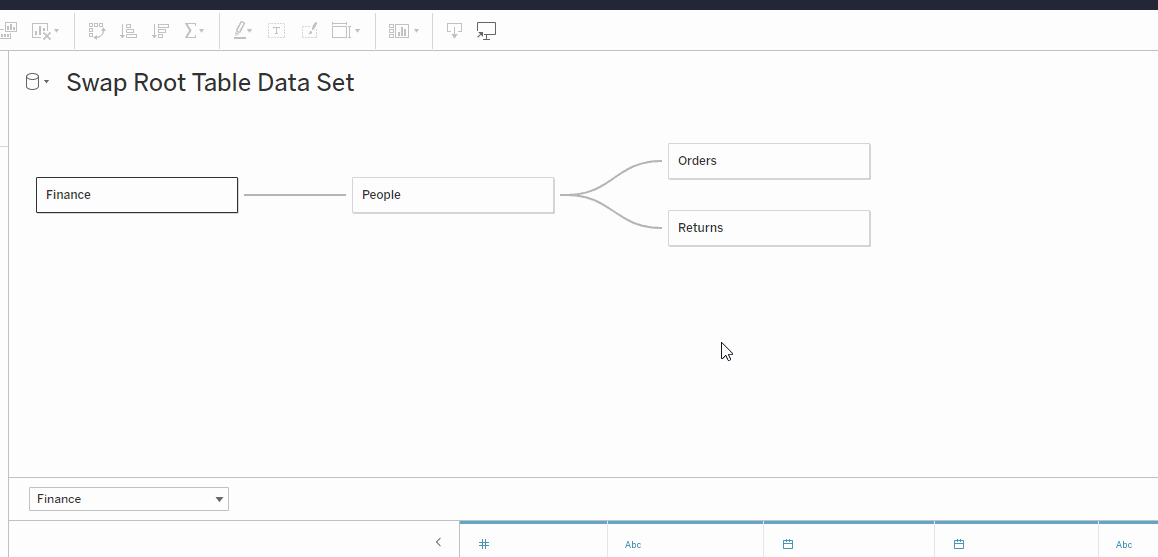The height and width of the screenshot is (557, 1158).
Task: Click the Swap Root Table Data Set title
Action: tap(210, 82)
